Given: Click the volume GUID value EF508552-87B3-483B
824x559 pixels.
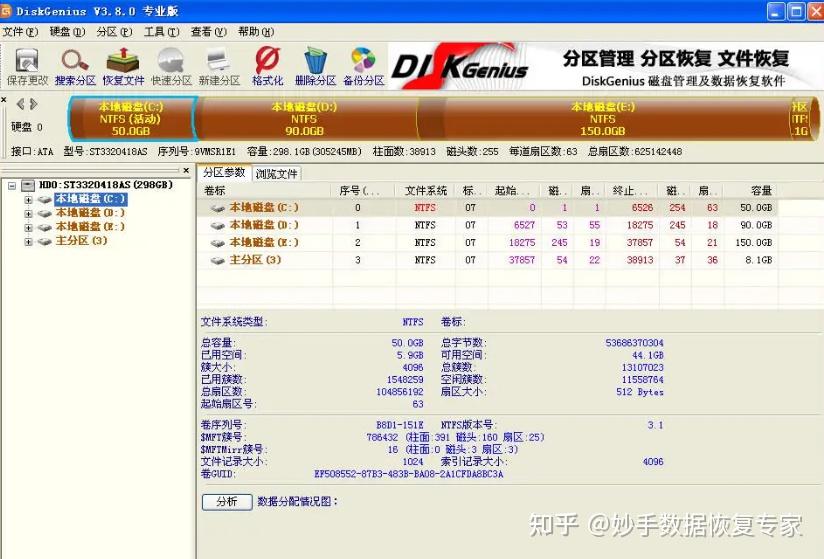Looking at the screenshot, I should [x=408, y=474].
